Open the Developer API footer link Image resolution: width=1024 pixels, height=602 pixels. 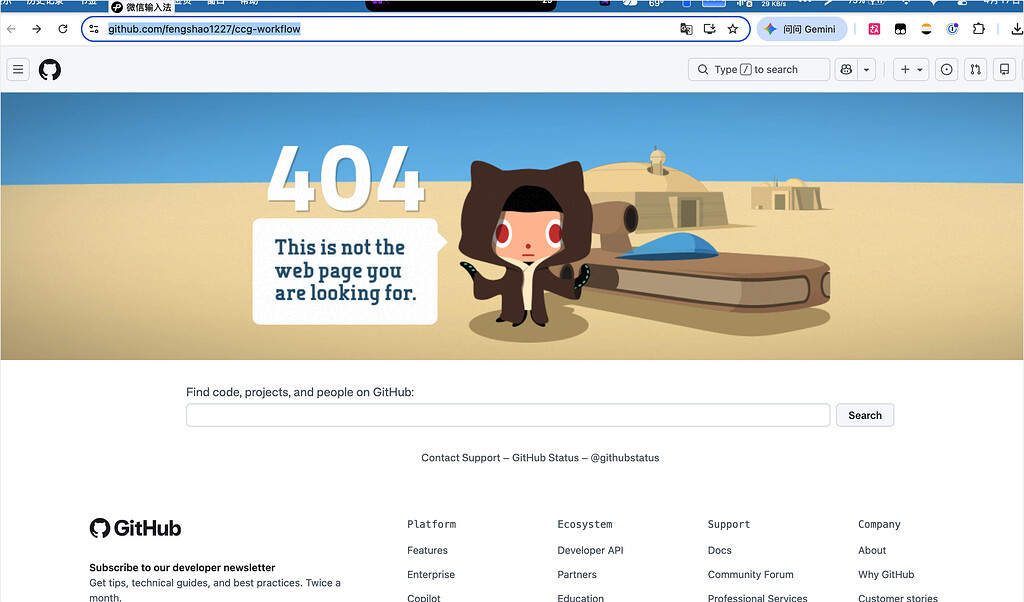[590, 550]
